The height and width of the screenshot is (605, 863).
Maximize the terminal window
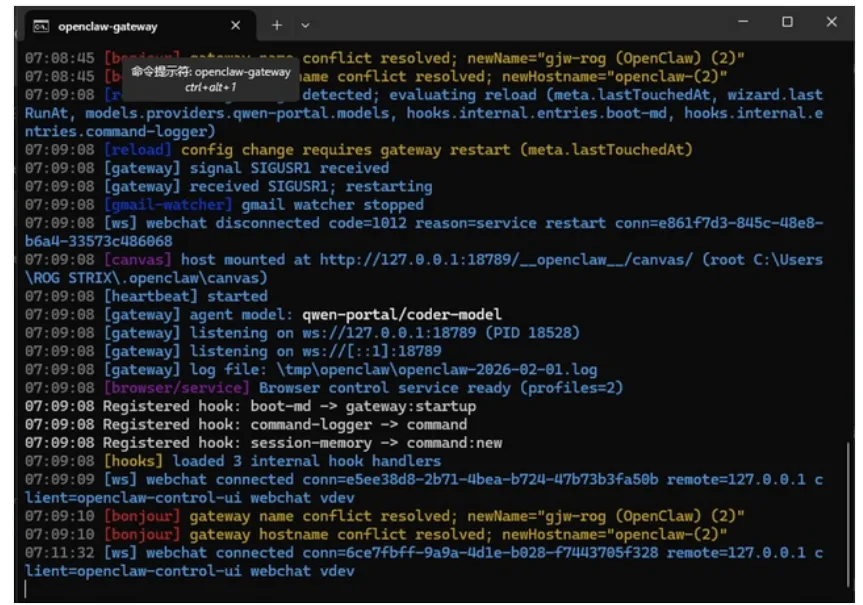[x=788, y=22]
